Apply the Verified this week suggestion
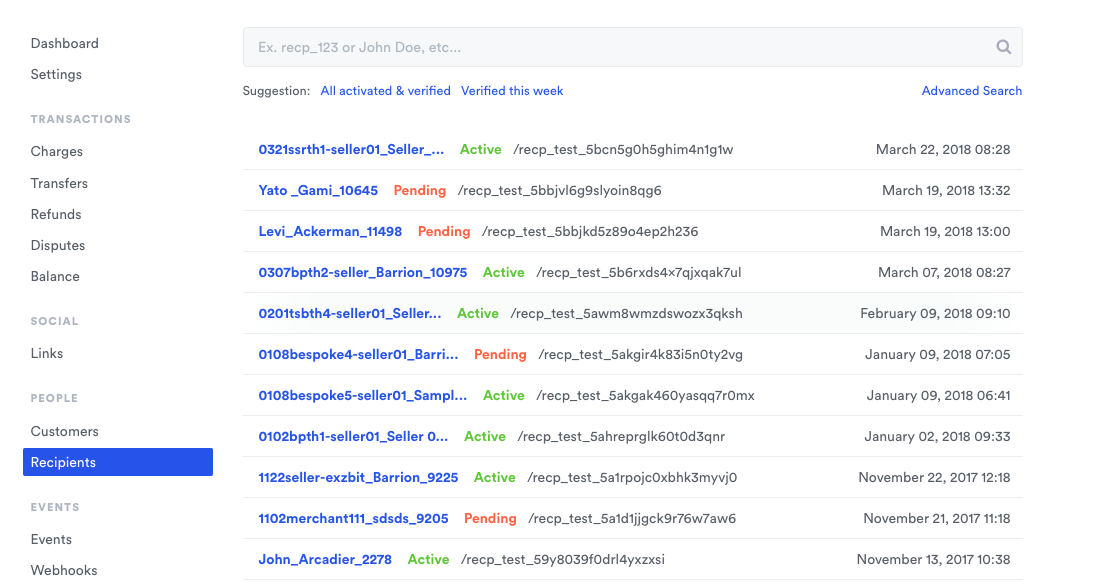 pos(512,91)
